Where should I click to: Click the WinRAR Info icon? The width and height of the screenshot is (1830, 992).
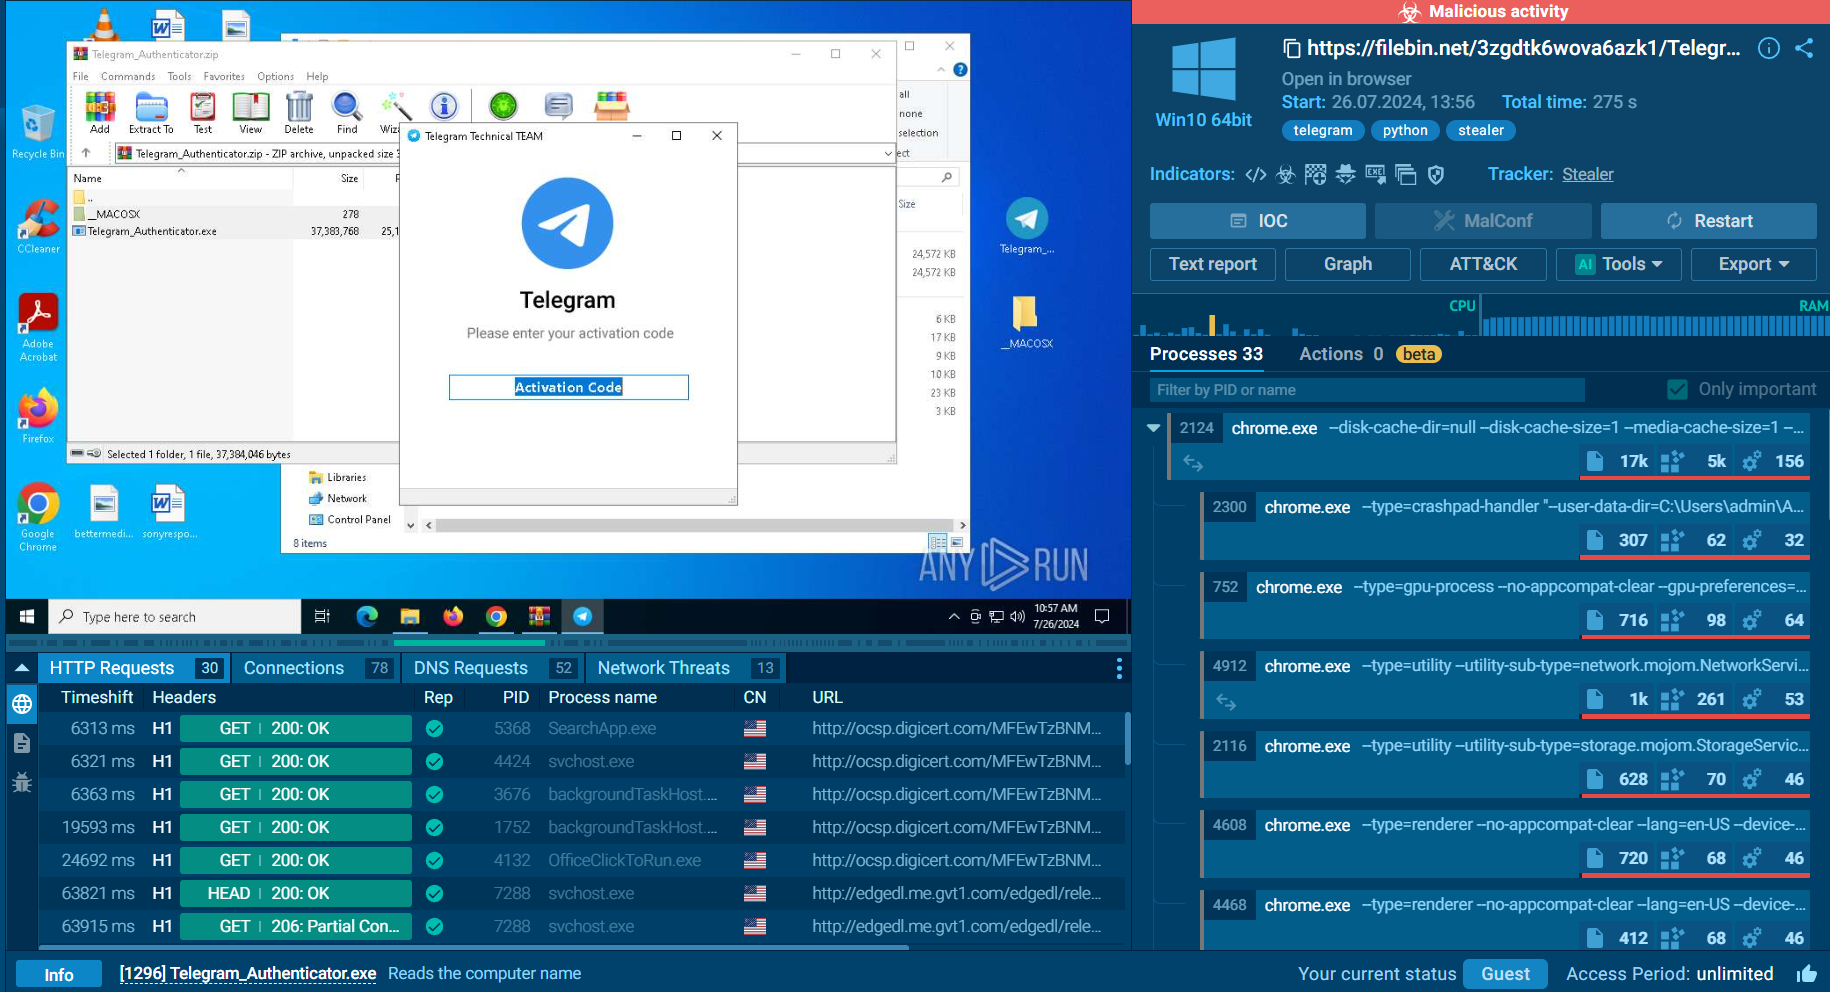pos(444,106)
